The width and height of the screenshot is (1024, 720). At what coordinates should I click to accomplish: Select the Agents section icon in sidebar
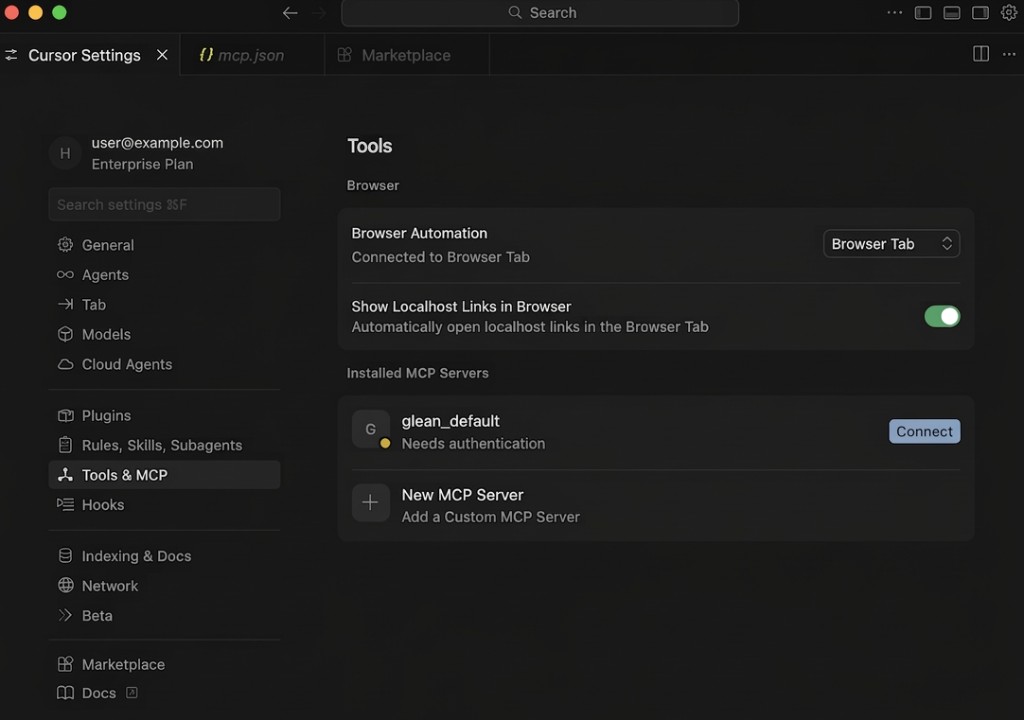[x=65, y=275]
